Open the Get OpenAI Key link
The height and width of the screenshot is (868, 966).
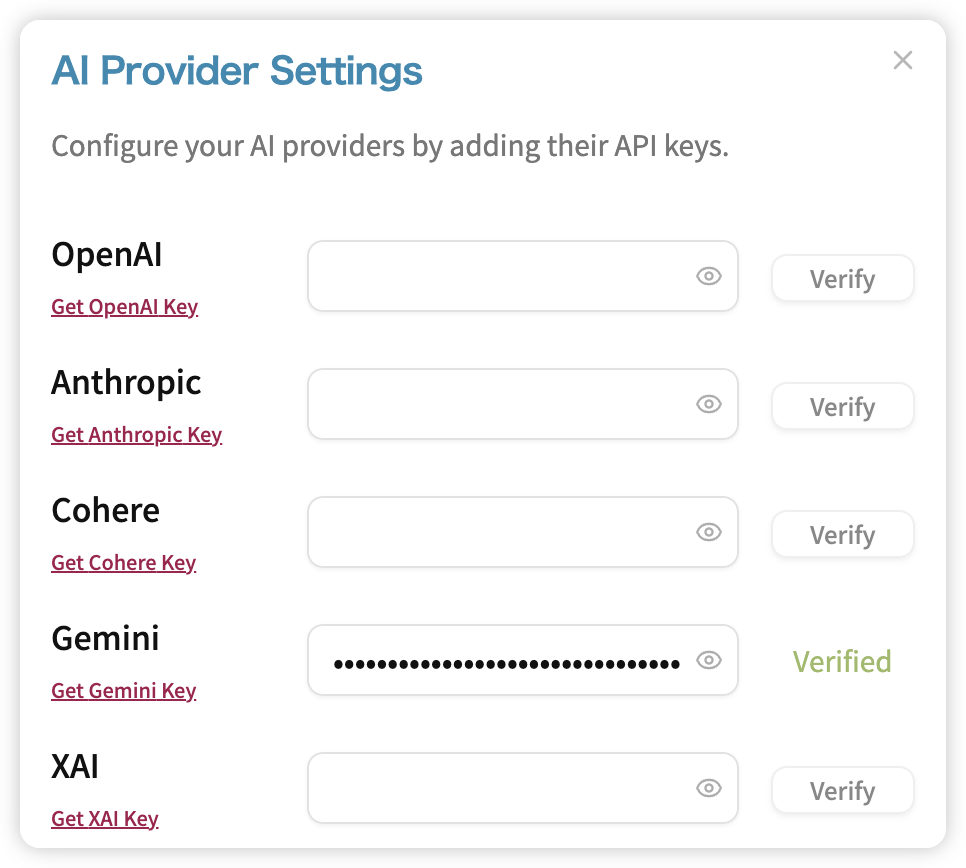[x=124, y=307]
